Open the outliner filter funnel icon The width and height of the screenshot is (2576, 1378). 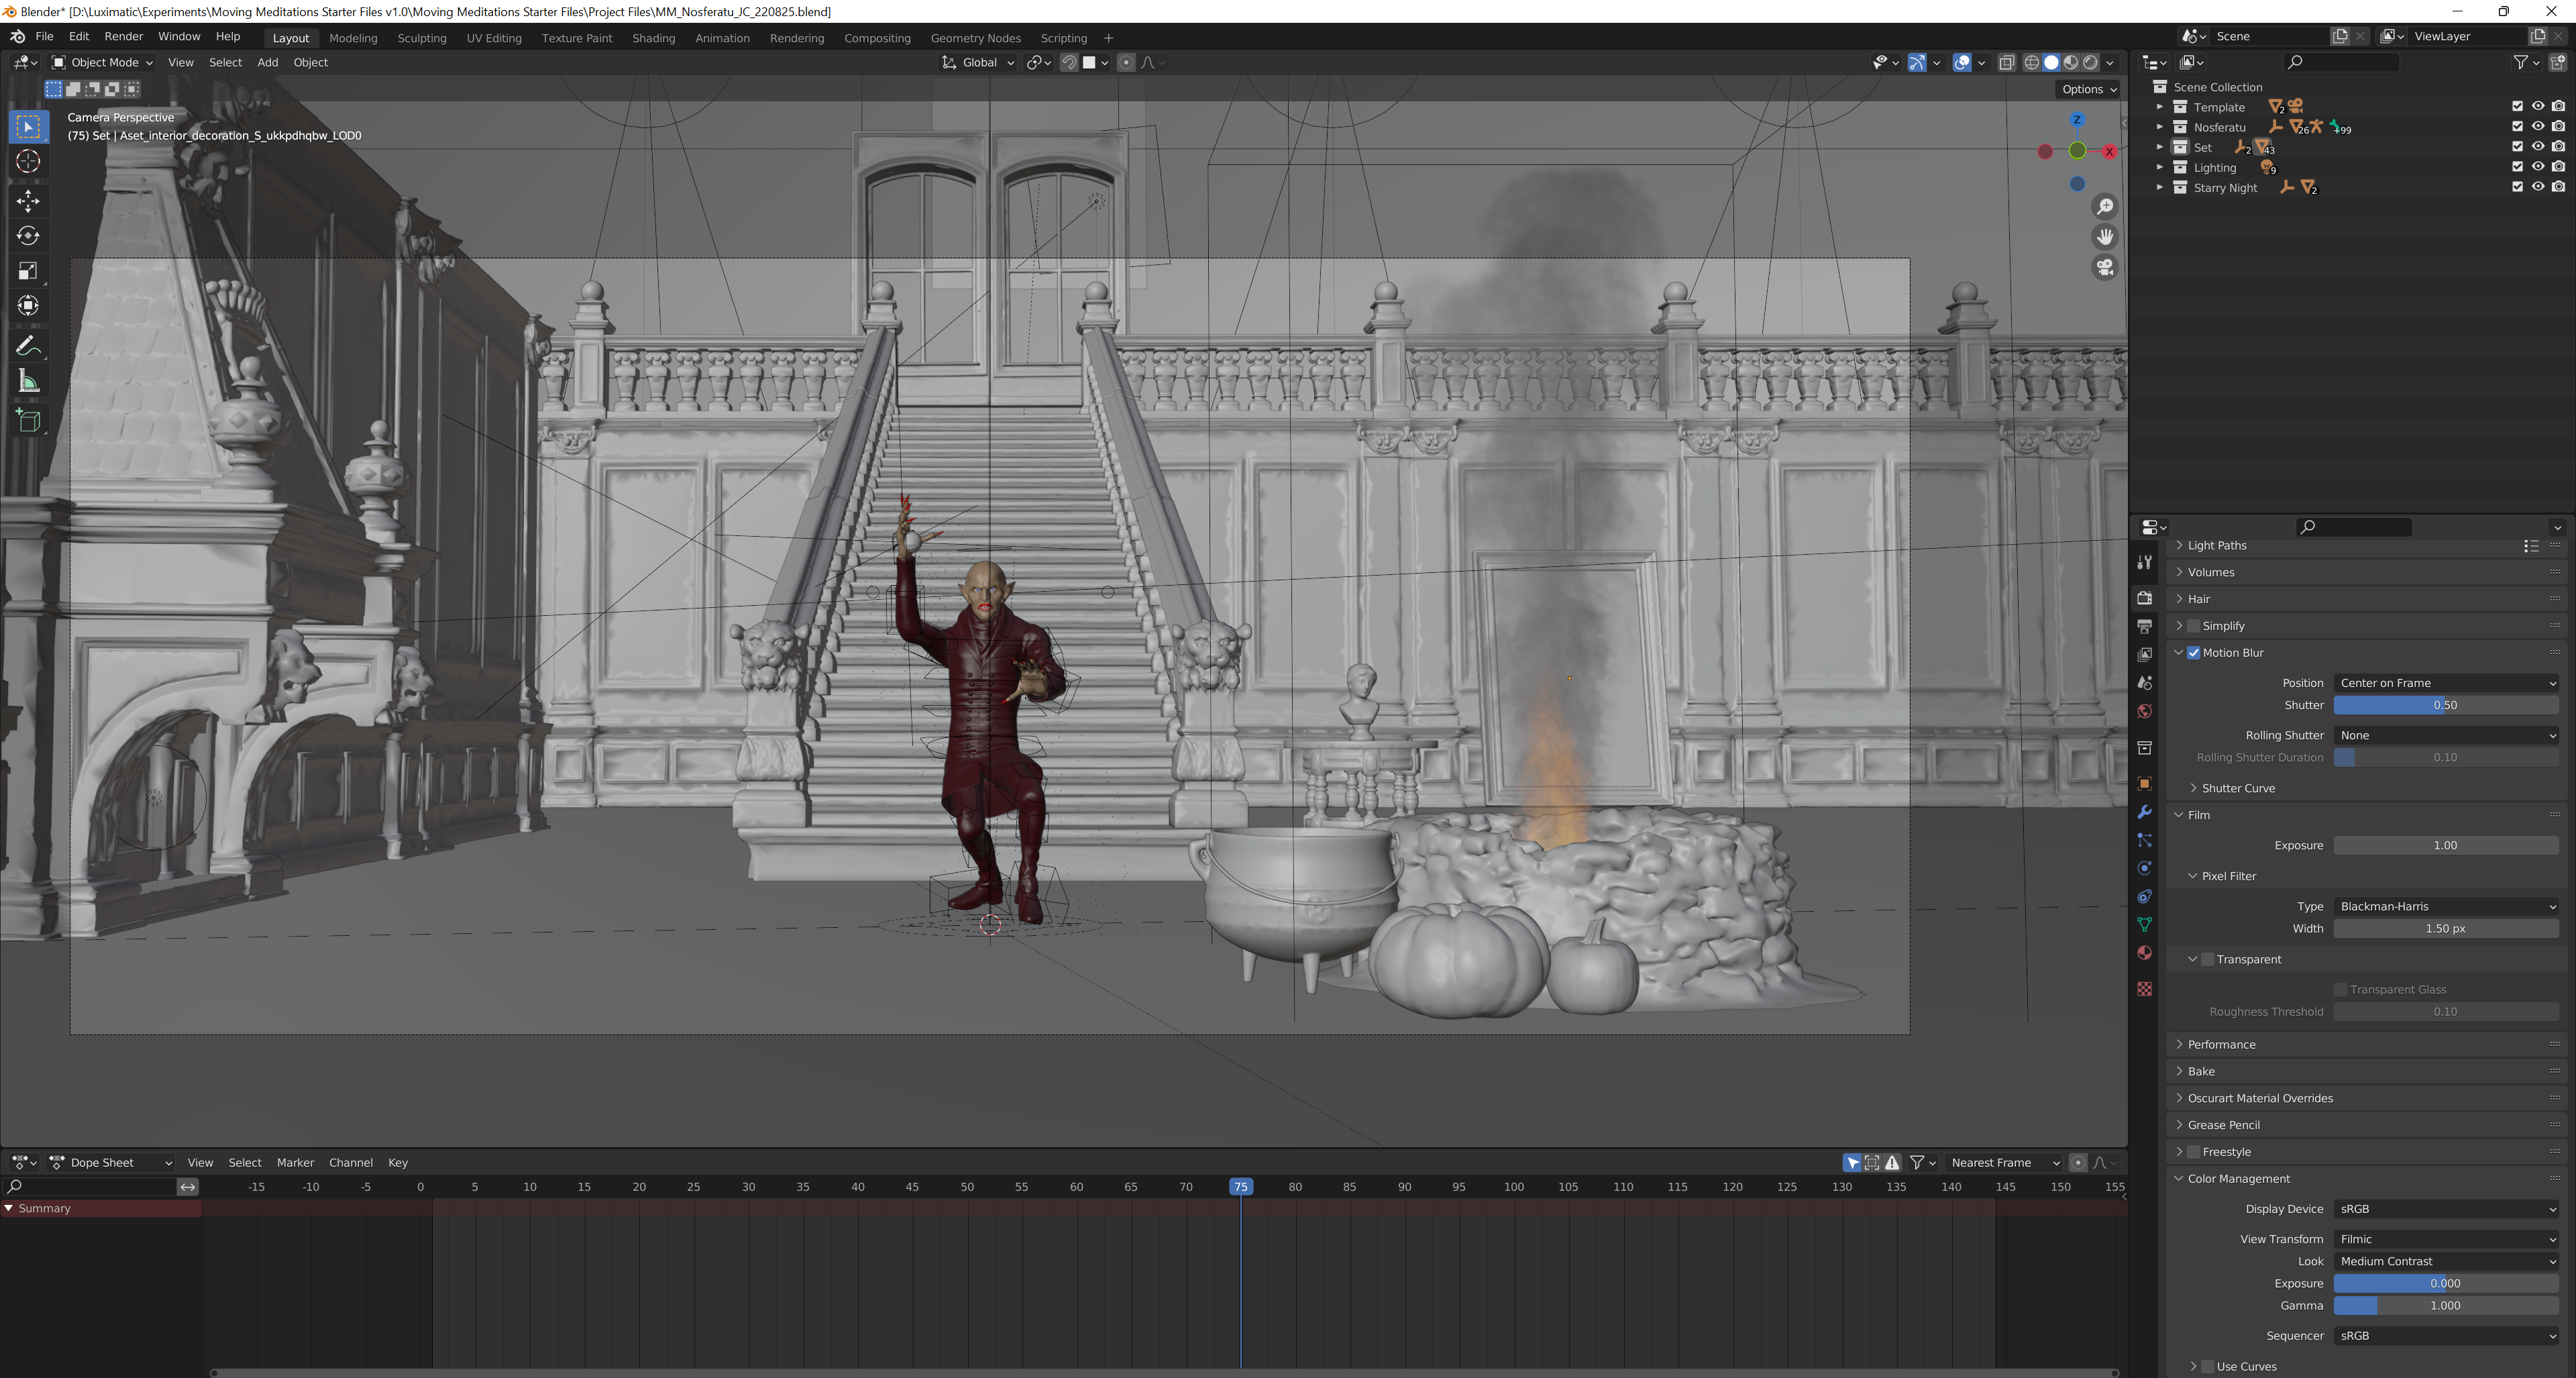click(x=2521, y=62)
